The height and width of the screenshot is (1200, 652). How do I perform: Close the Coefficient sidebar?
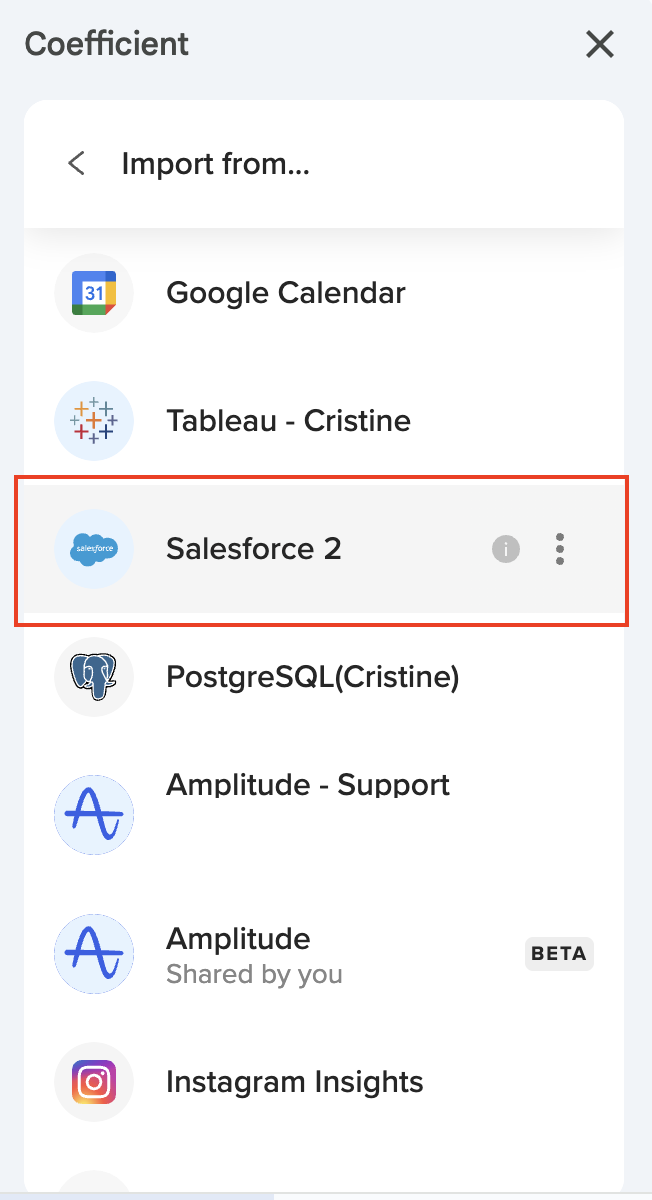599,44
